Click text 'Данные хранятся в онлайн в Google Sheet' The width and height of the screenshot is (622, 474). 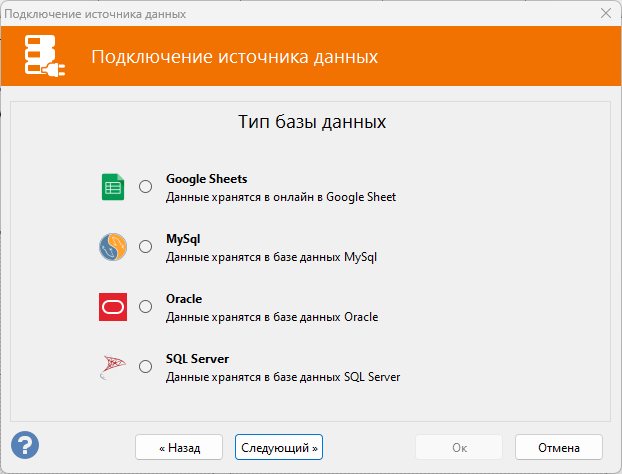coord(281,197)
